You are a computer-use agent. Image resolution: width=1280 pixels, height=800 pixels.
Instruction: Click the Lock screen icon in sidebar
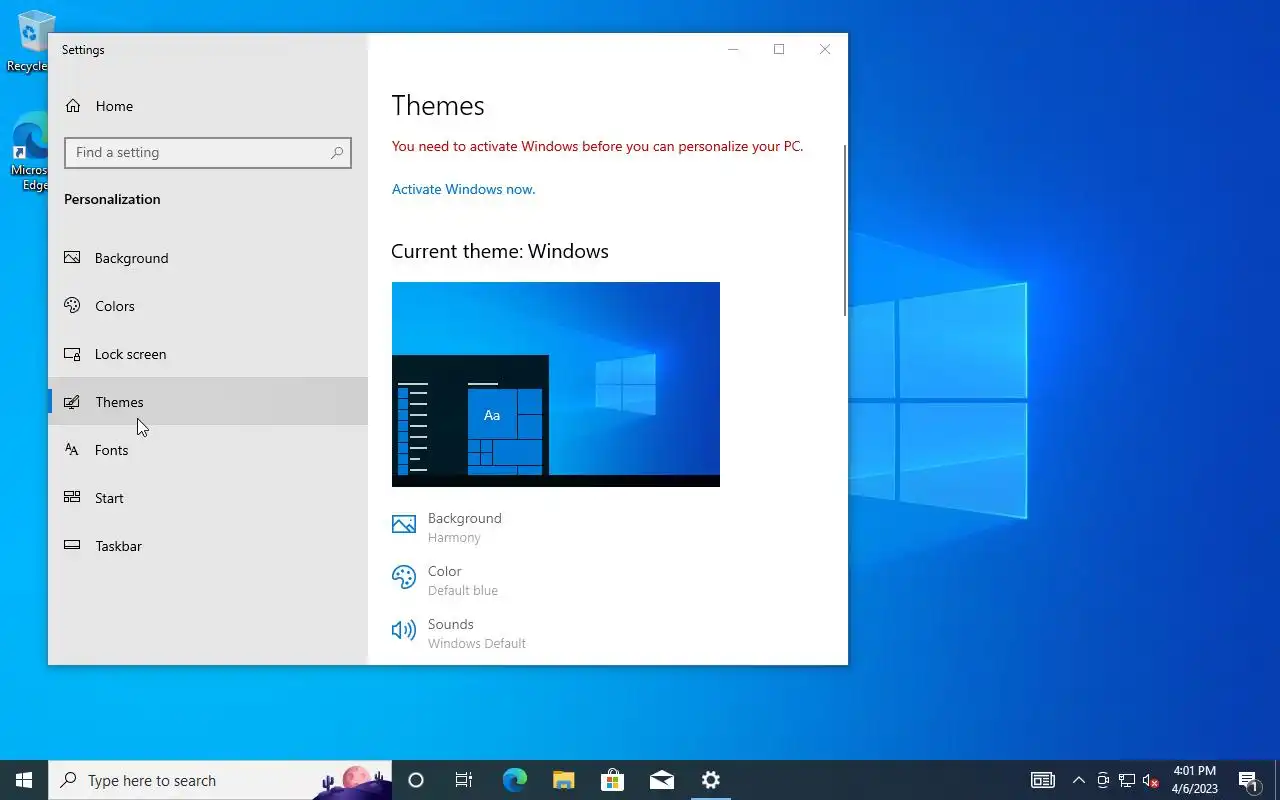click(x=72, y=354)
